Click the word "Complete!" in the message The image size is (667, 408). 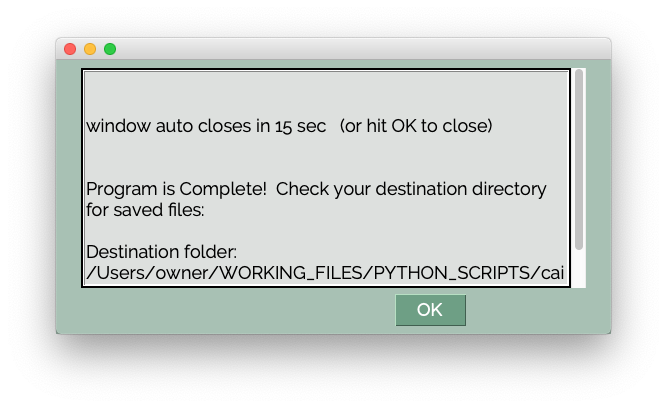click(x=223, y=189)
